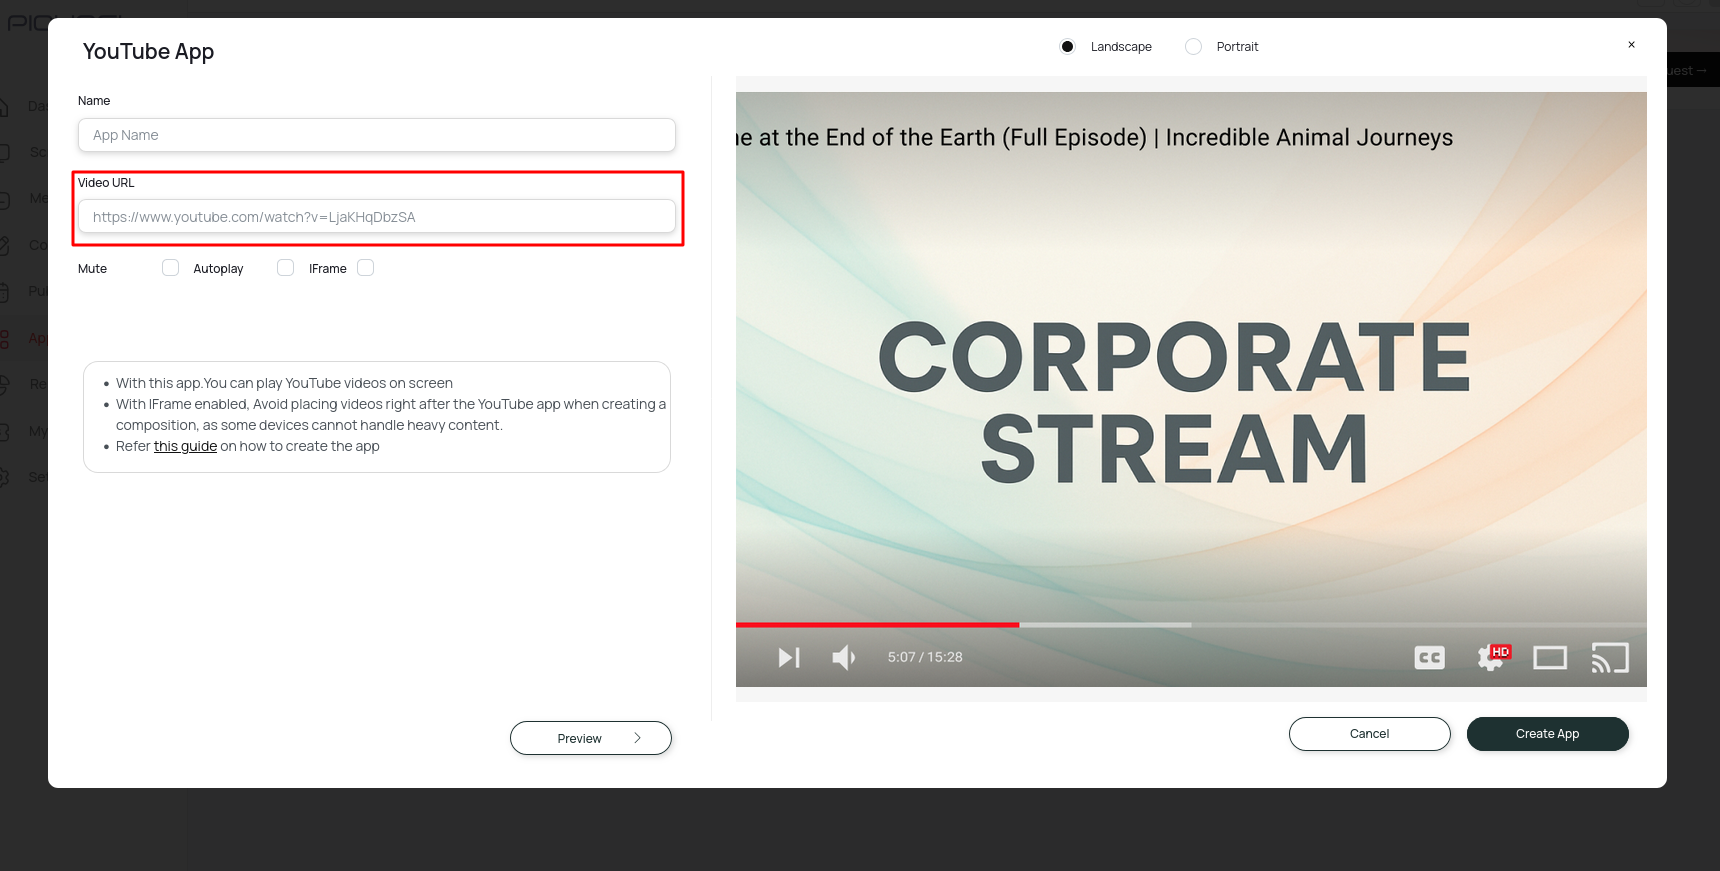Select Landscape orientation
The height and width of the screenshot is (871, 1720).
coord(1067,47)
